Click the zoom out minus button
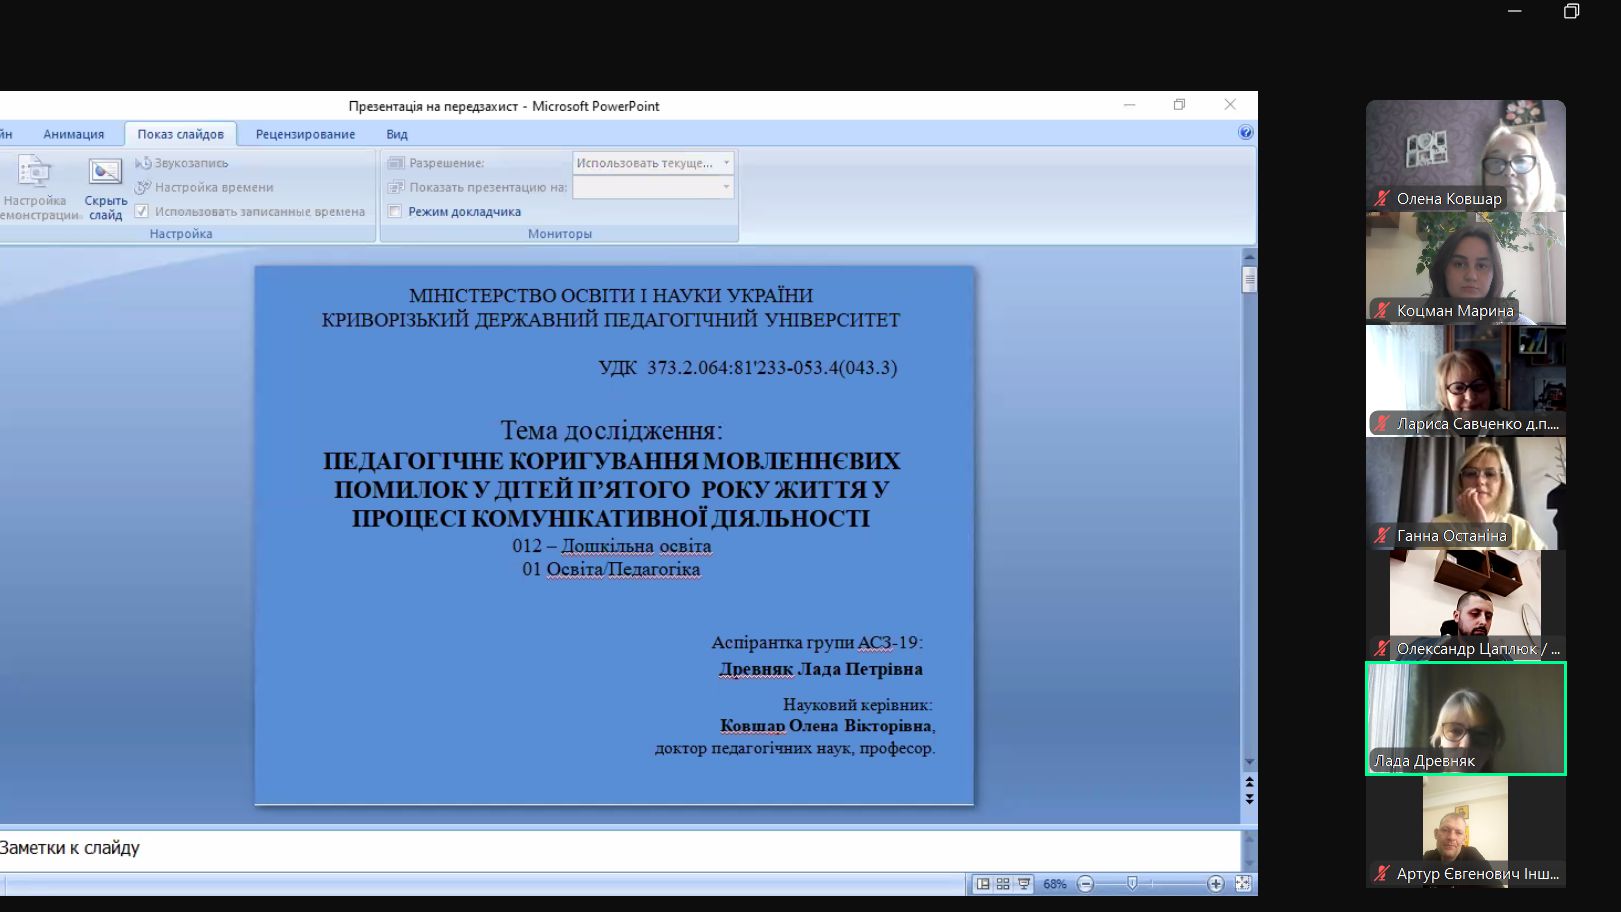 (1086, 884)
